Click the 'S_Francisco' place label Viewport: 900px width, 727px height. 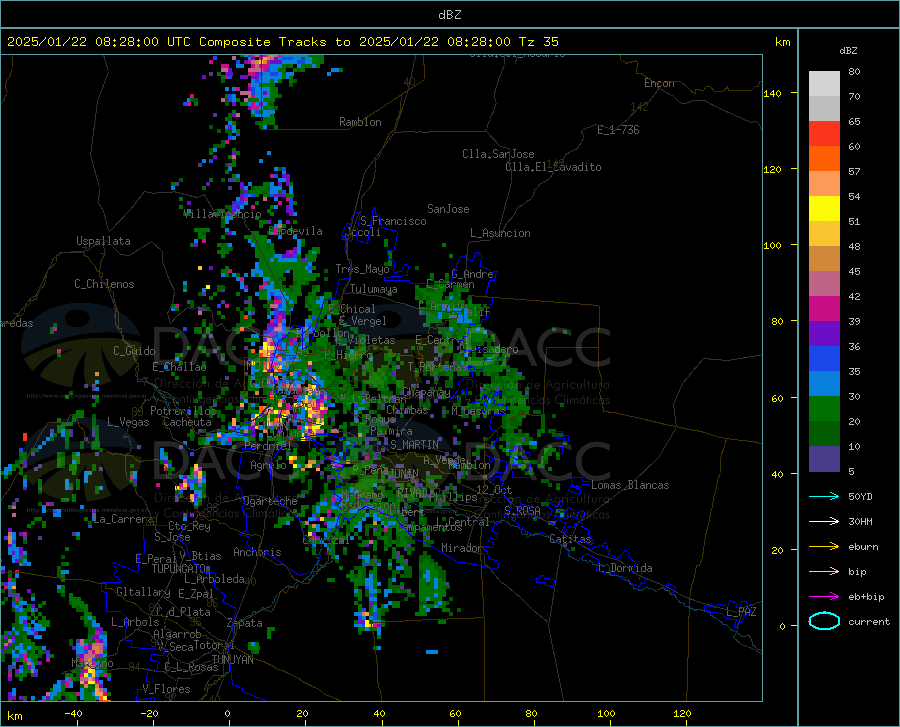393,221
